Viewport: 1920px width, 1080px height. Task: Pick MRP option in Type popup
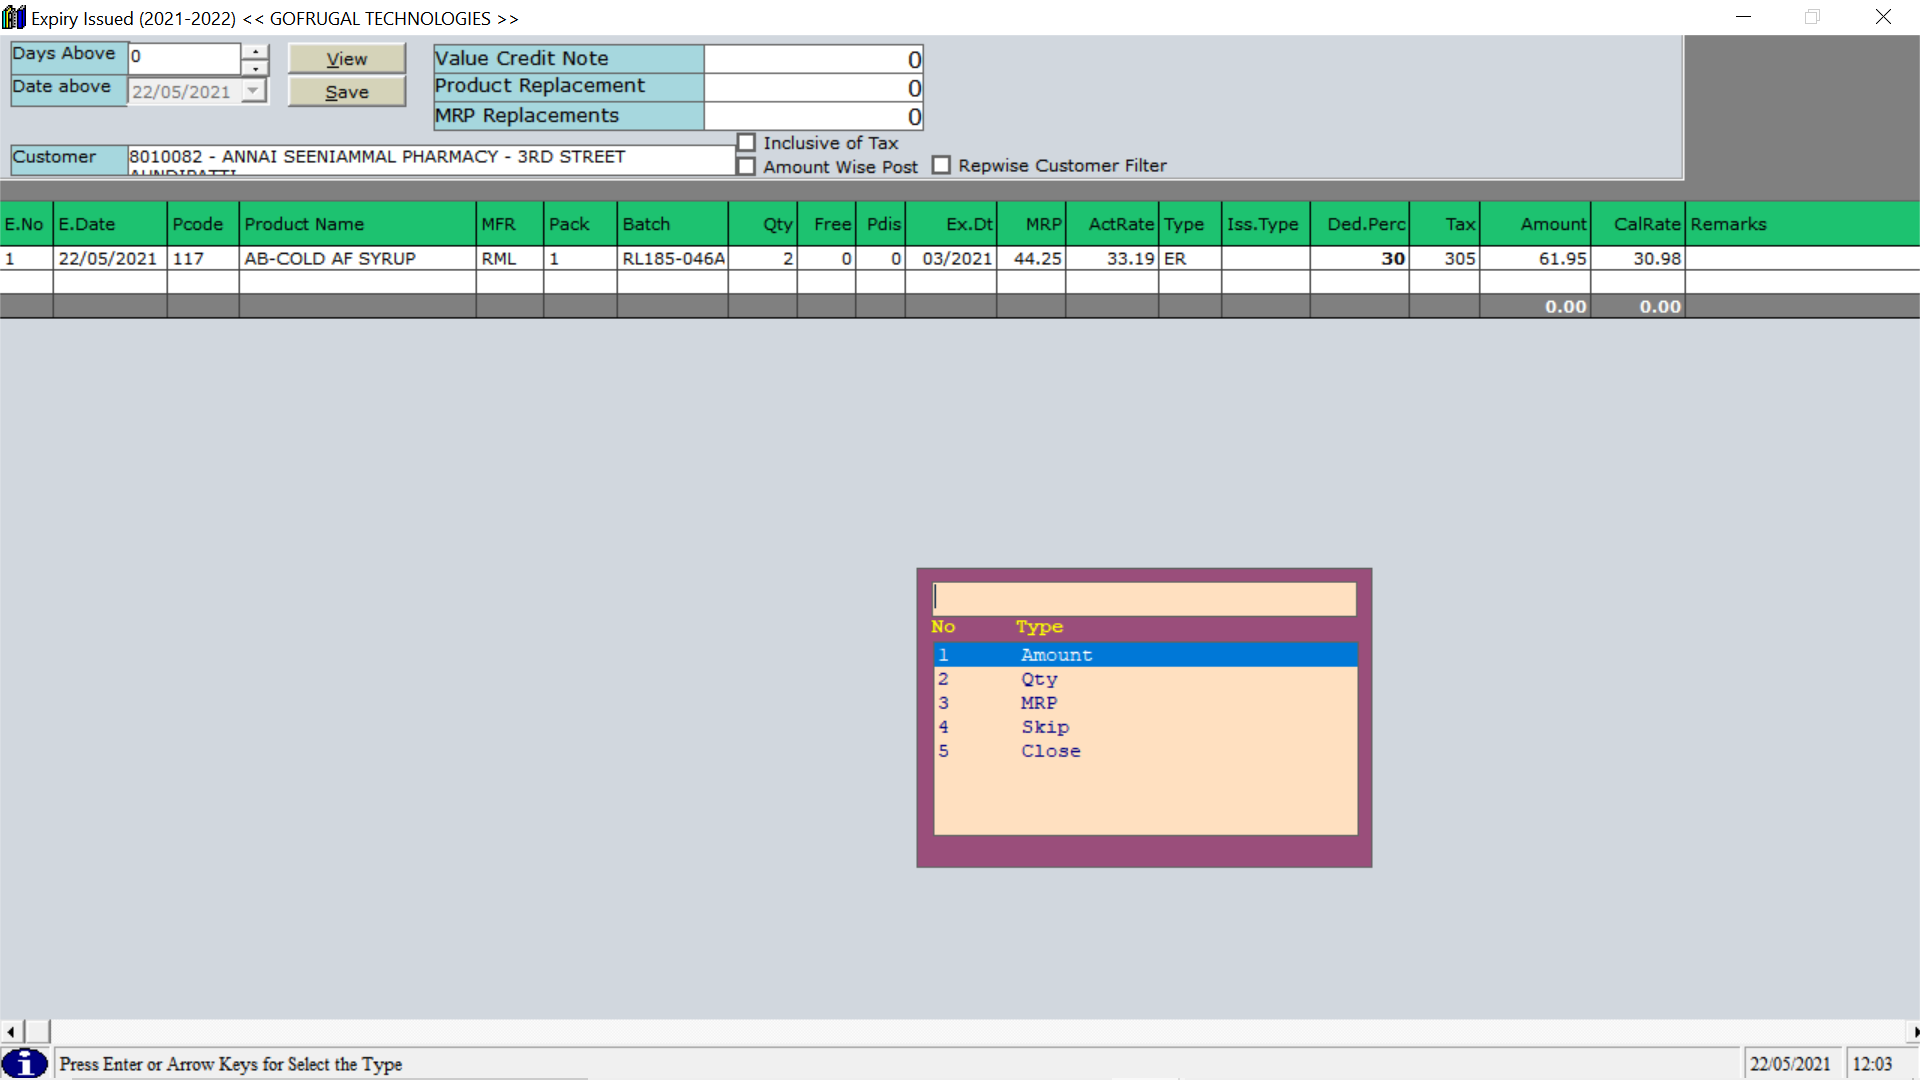coord(1039,703)
